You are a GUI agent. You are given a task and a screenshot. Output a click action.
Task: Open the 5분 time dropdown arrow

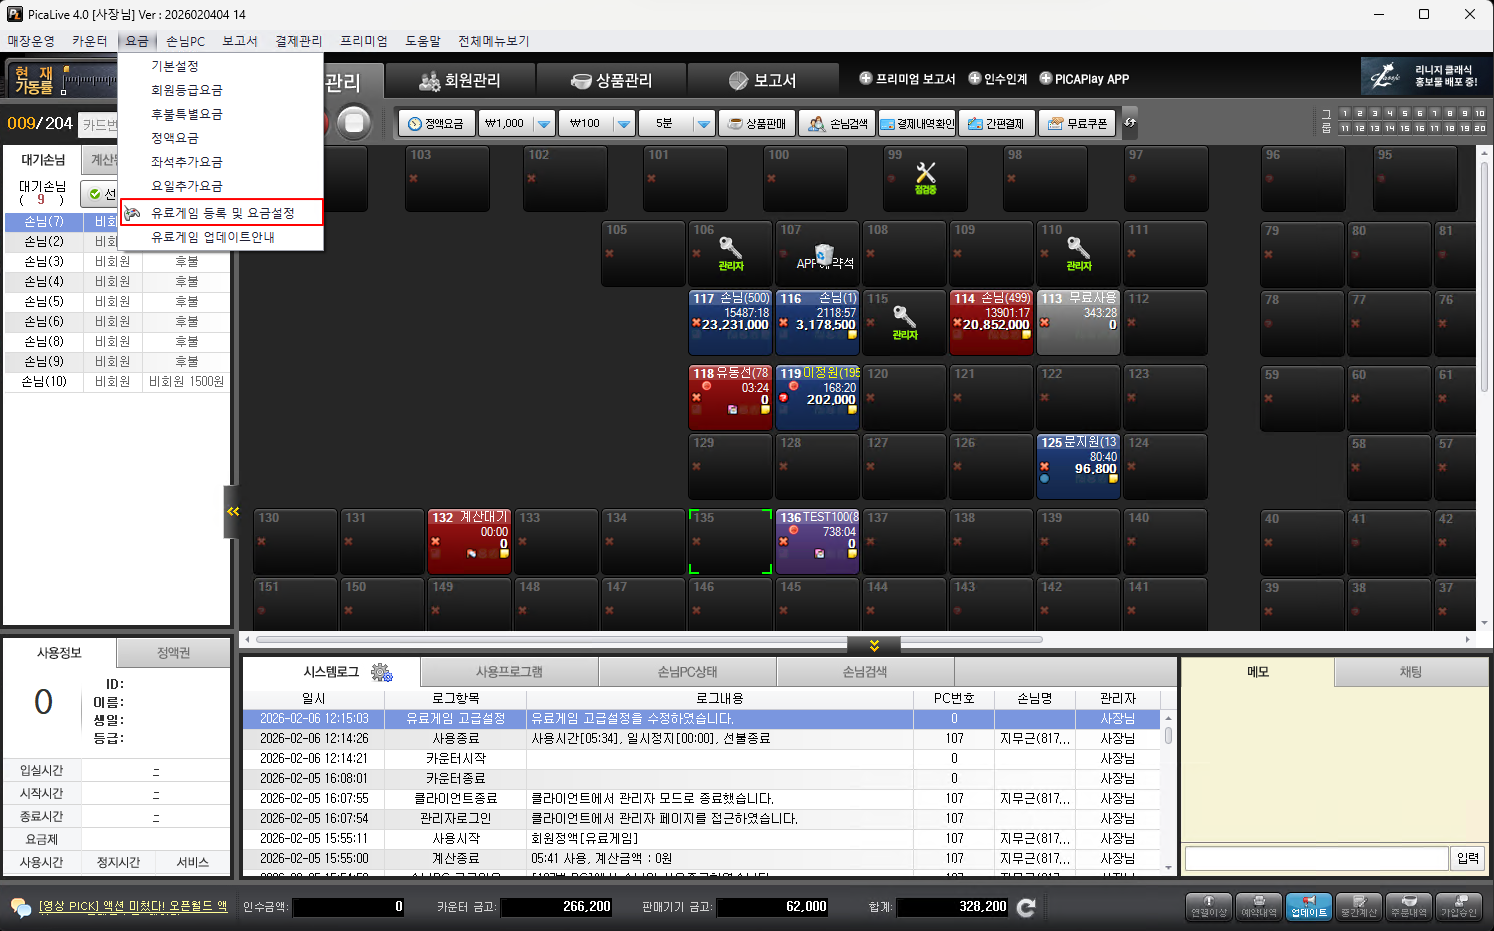(703, 123)
